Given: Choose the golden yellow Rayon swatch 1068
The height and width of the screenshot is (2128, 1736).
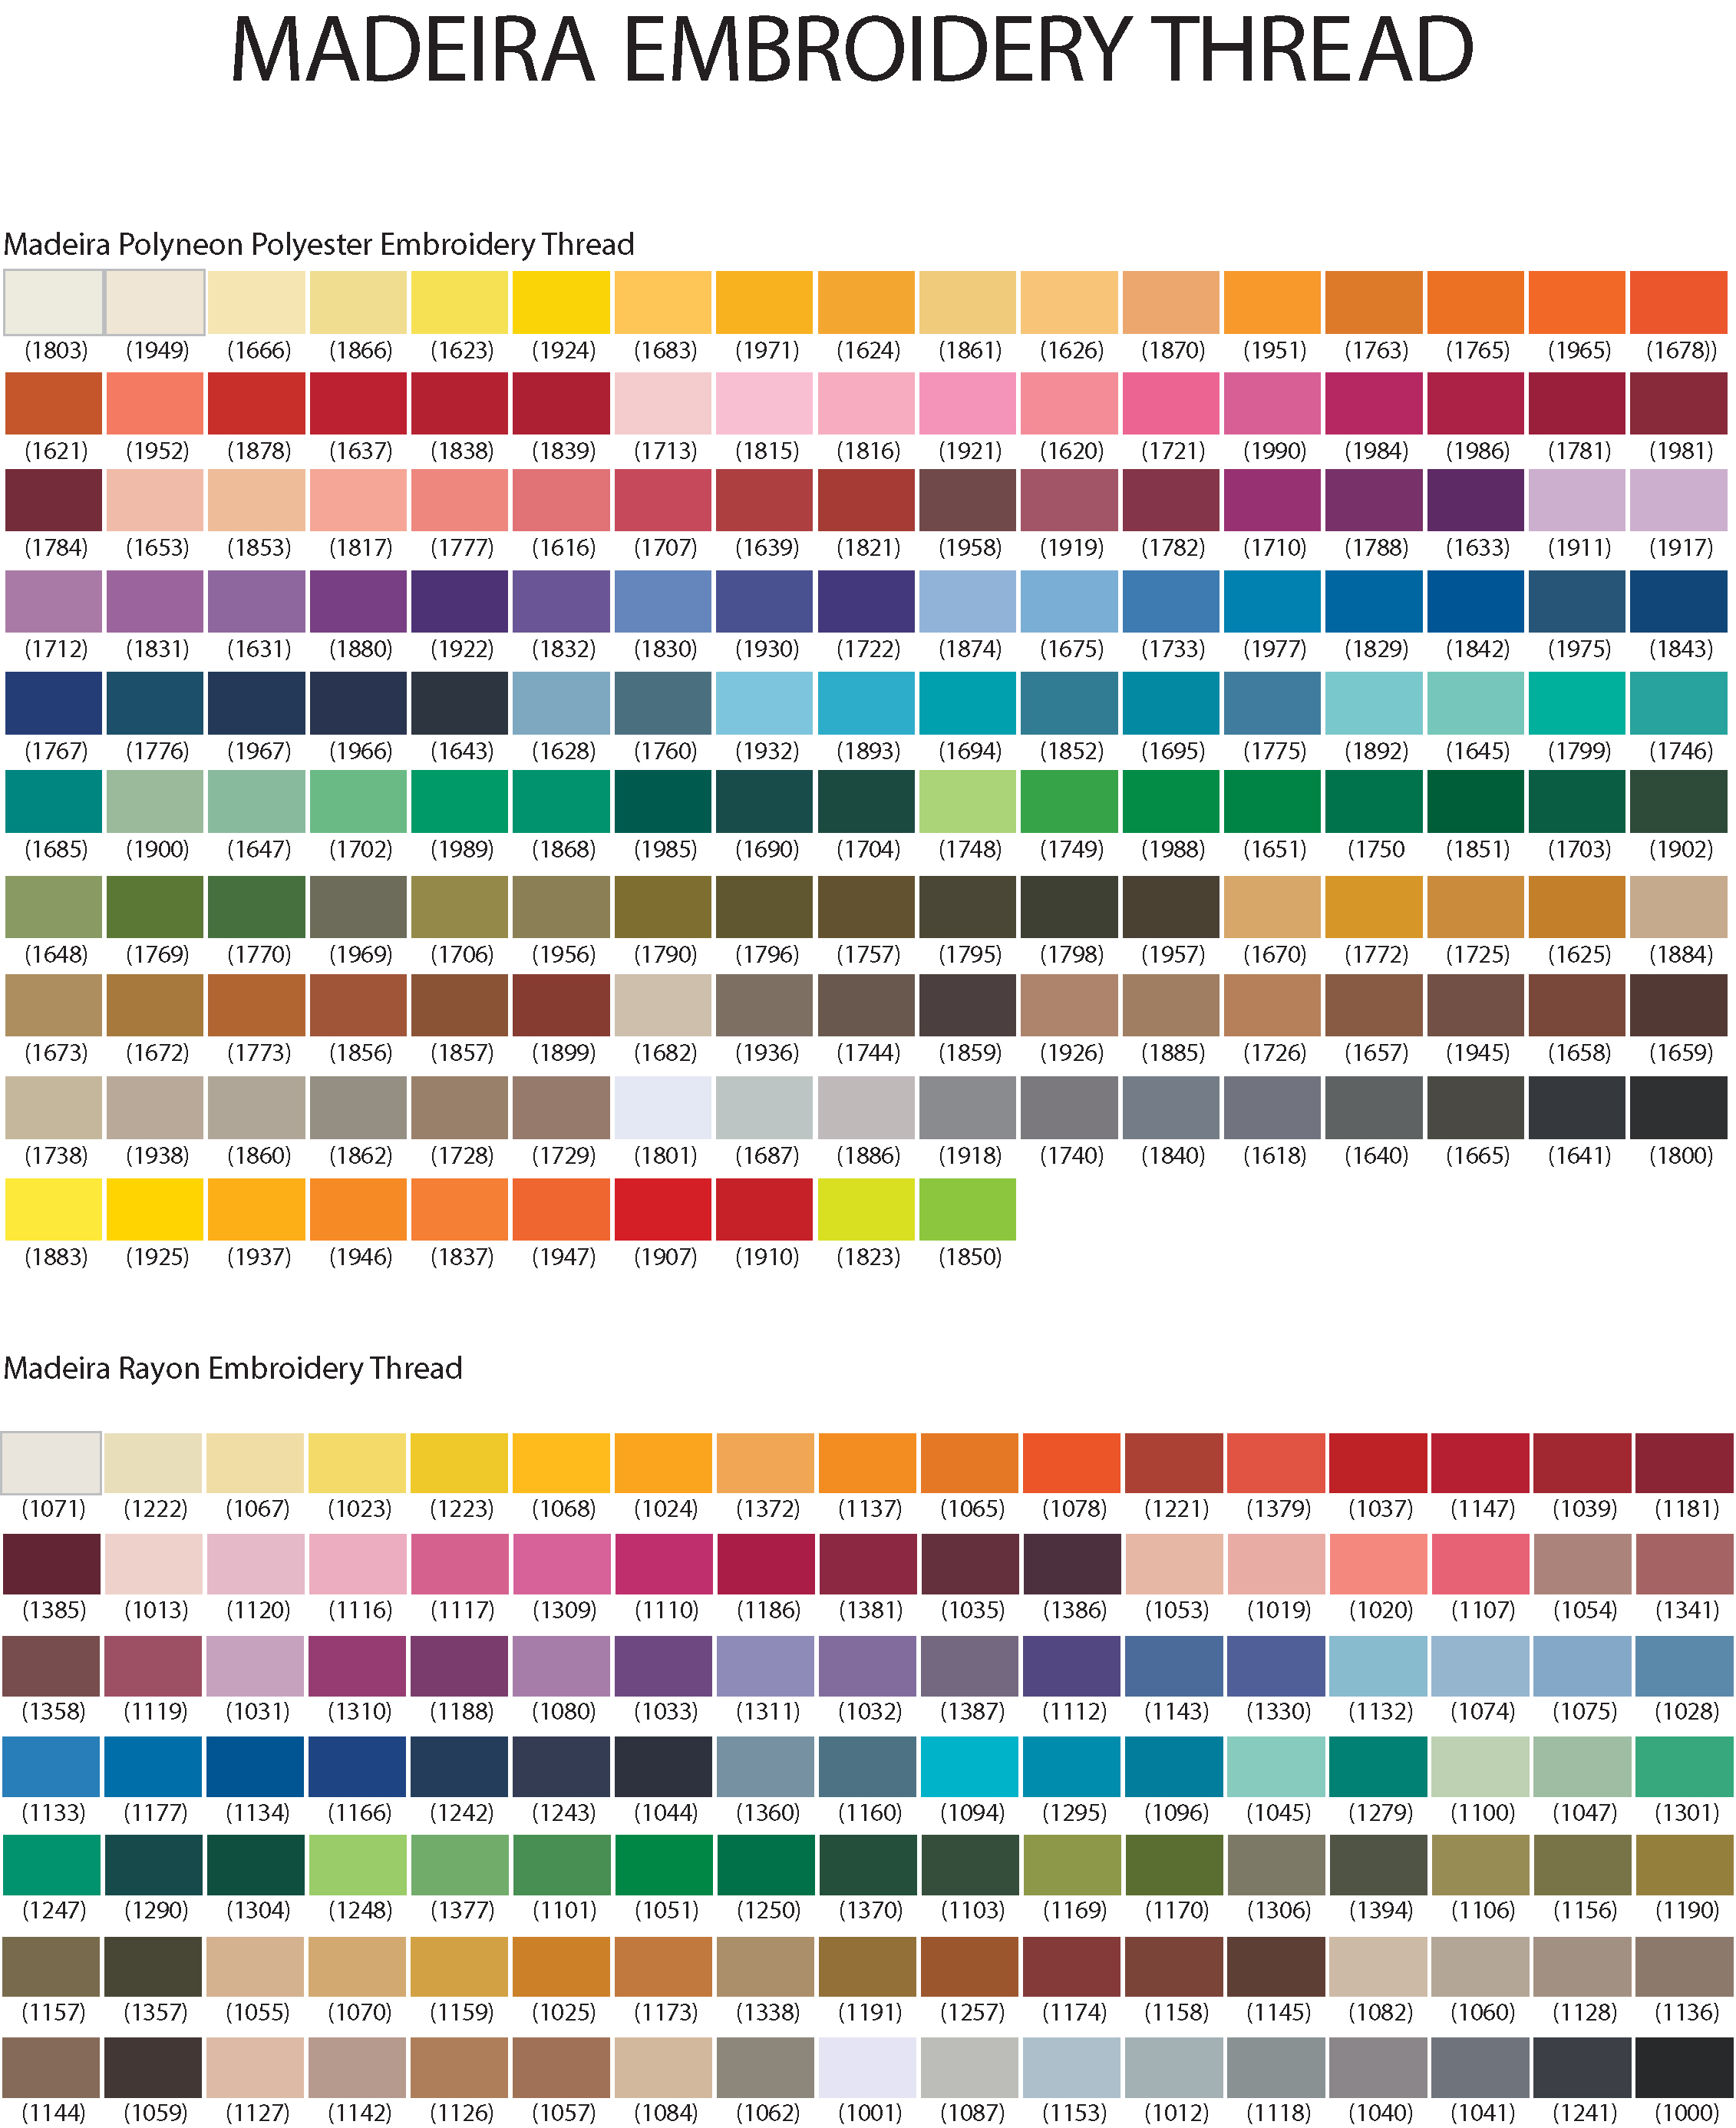Looking at the screenshot, I should point(561,1463).
